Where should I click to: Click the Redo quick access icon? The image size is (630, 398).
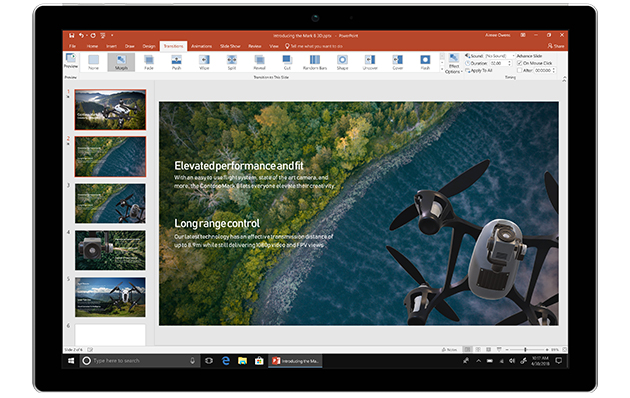click(x=93, y=35)
